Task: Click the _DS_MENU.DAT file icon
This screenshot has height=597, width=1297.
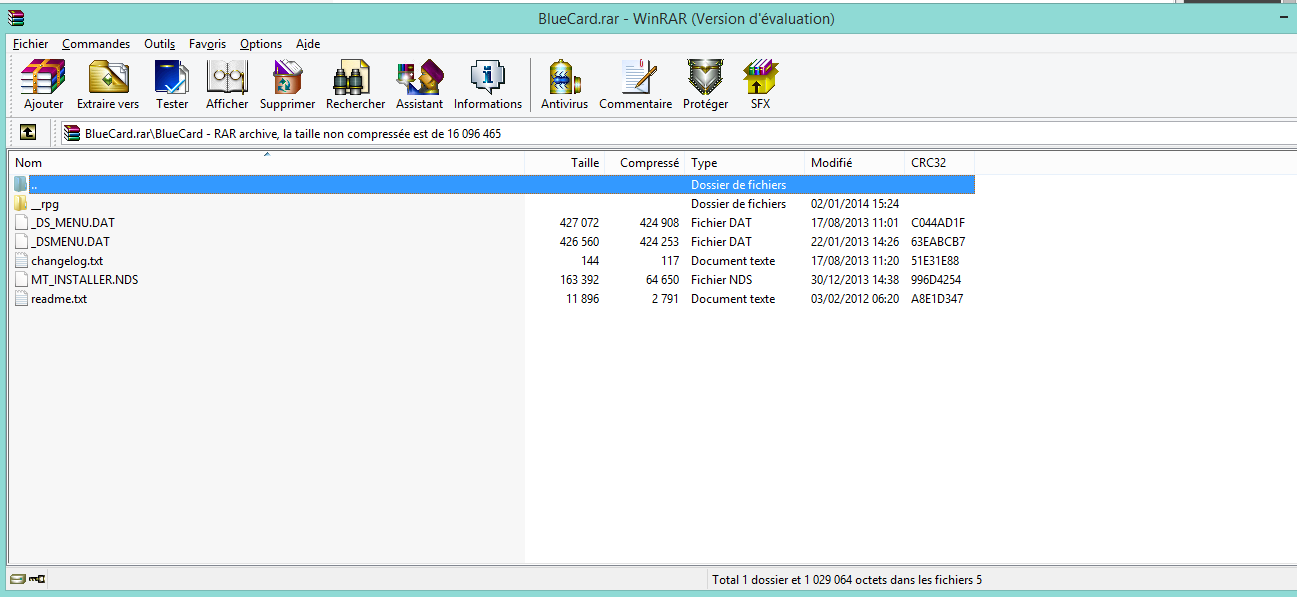Action: click(x=22, y=223)
